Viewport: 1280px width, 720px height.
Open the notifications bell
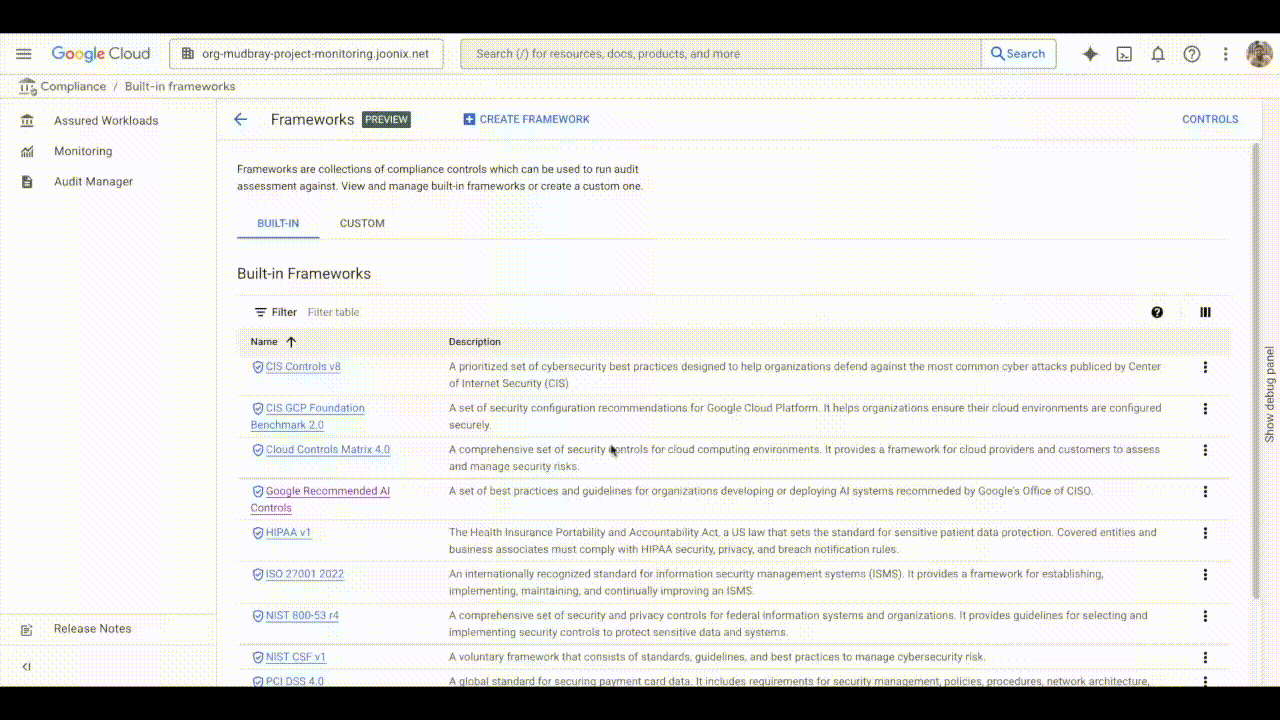pos(1158,54)
